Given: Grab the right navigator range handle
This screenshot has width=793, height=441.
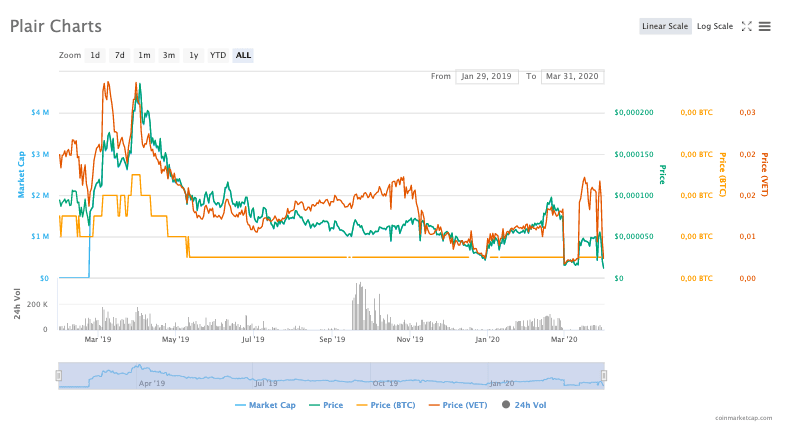Looking at the screenshot, I should (605, 375).
